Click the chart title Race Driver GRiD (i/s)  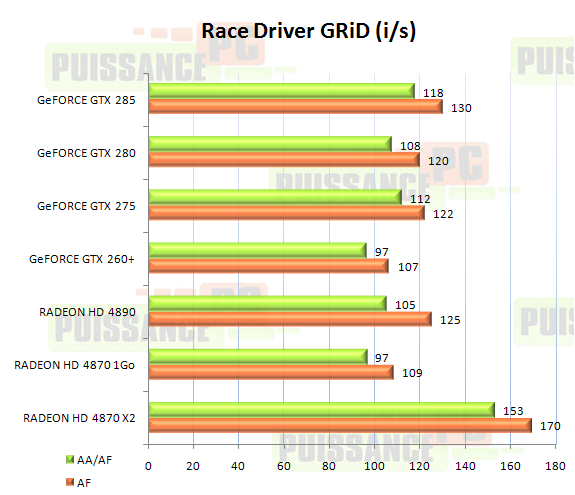tap(309, 31)
